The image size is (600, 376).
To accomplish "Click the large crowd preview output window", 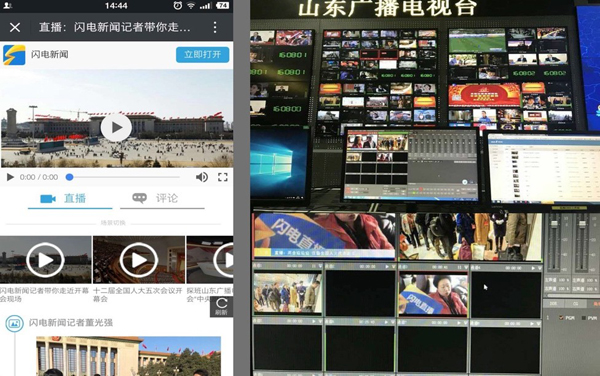I will point(471,237).
